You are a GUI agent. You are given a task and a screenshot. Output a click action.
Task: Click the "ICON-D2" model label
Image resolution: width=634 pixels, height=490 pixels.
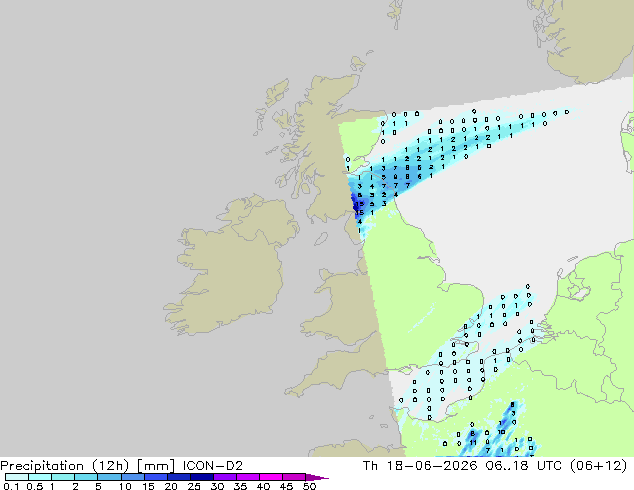click(x=213, y=466)
